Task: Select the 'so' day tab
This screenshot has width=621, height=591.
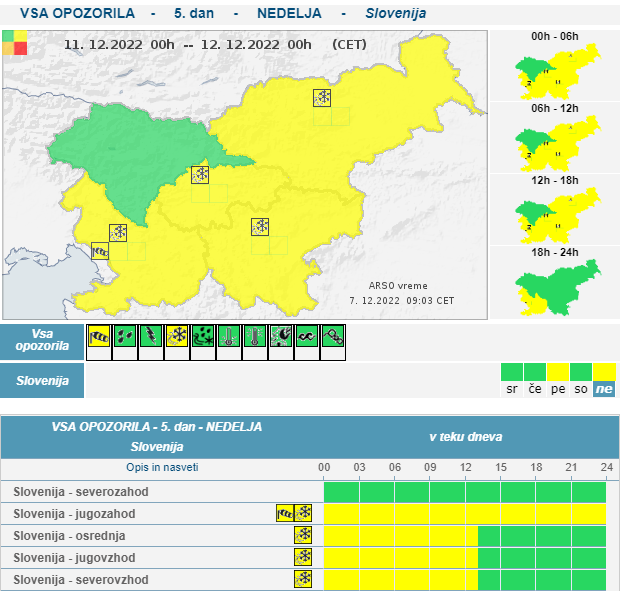Action: coord(581,389)
